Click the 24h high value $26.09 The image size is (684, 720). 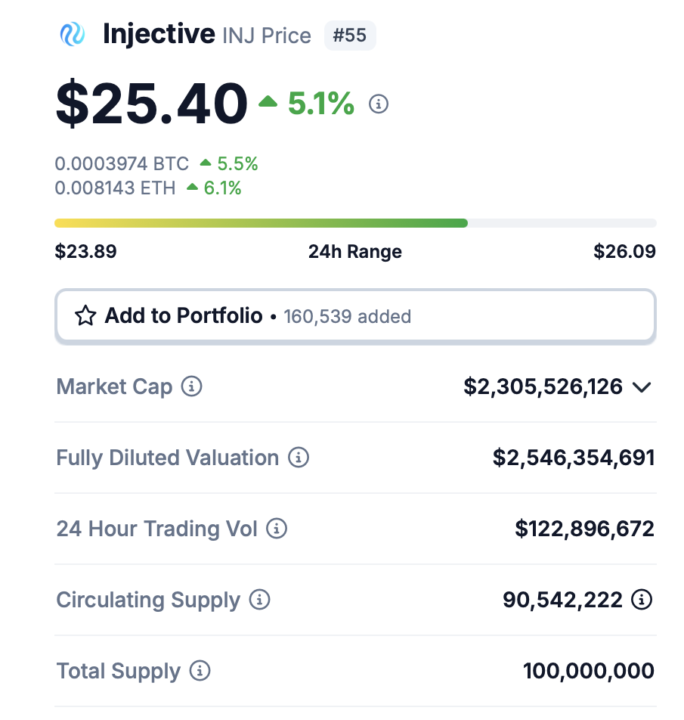click(624, 251)
